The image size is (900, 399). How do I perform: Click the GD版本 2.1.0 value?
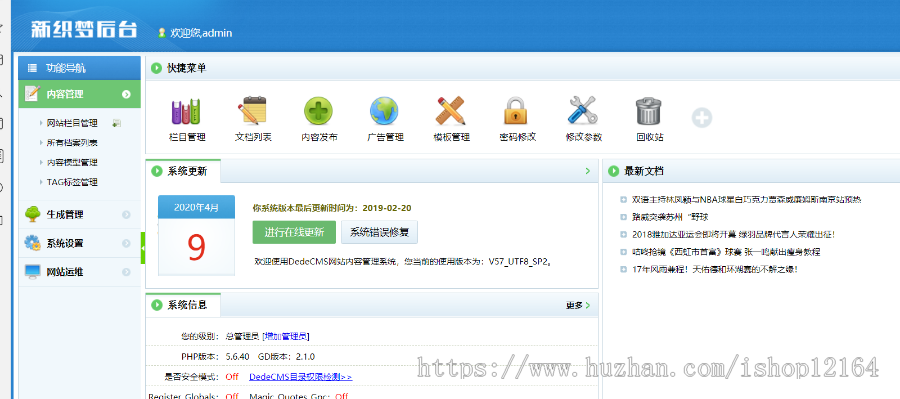(x=305, y=357)
